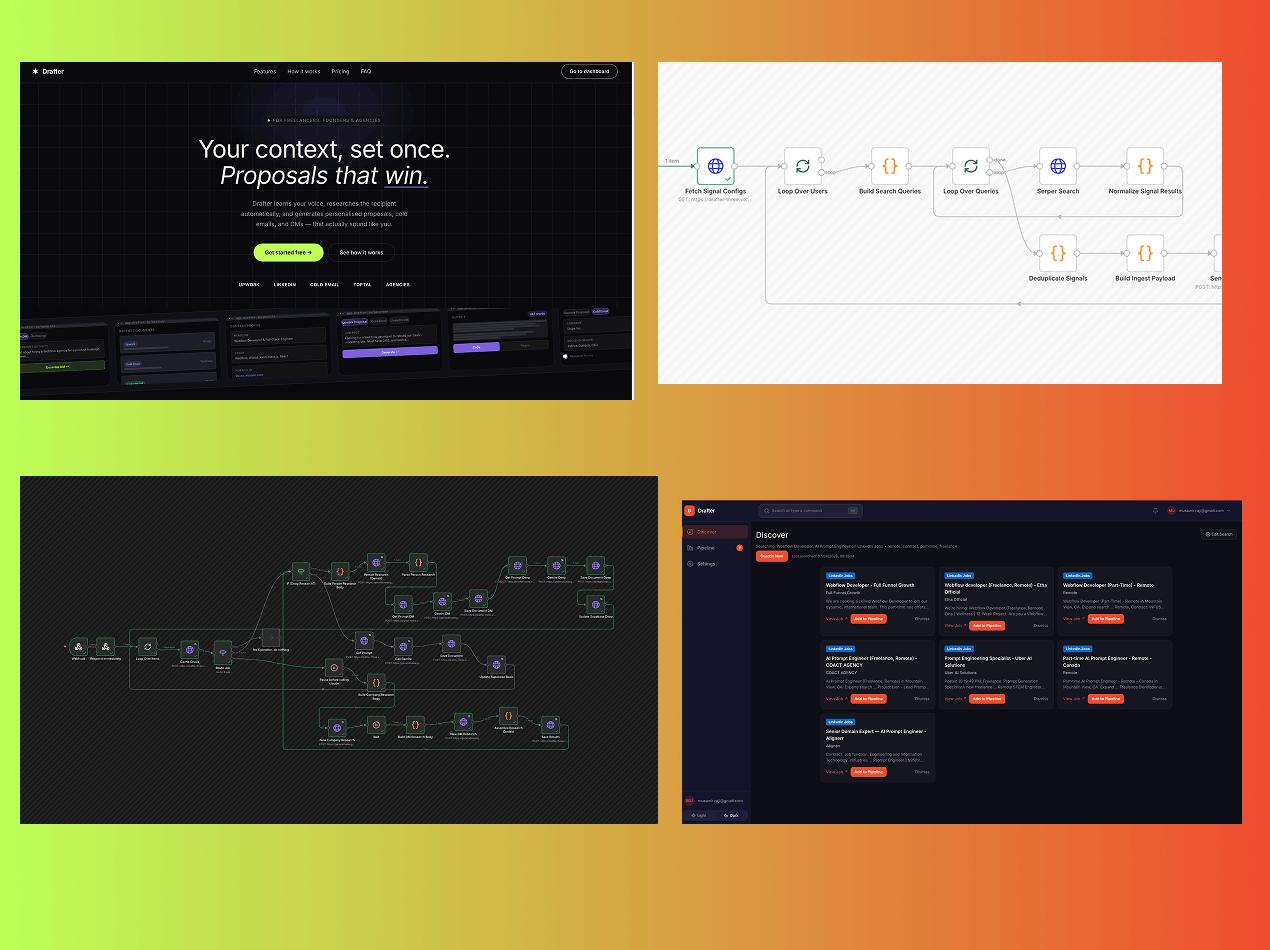The width and height of the screenshot is (1270, 950).
Task: Open the user account email dropdown
Action: (x=1200, y=510)
